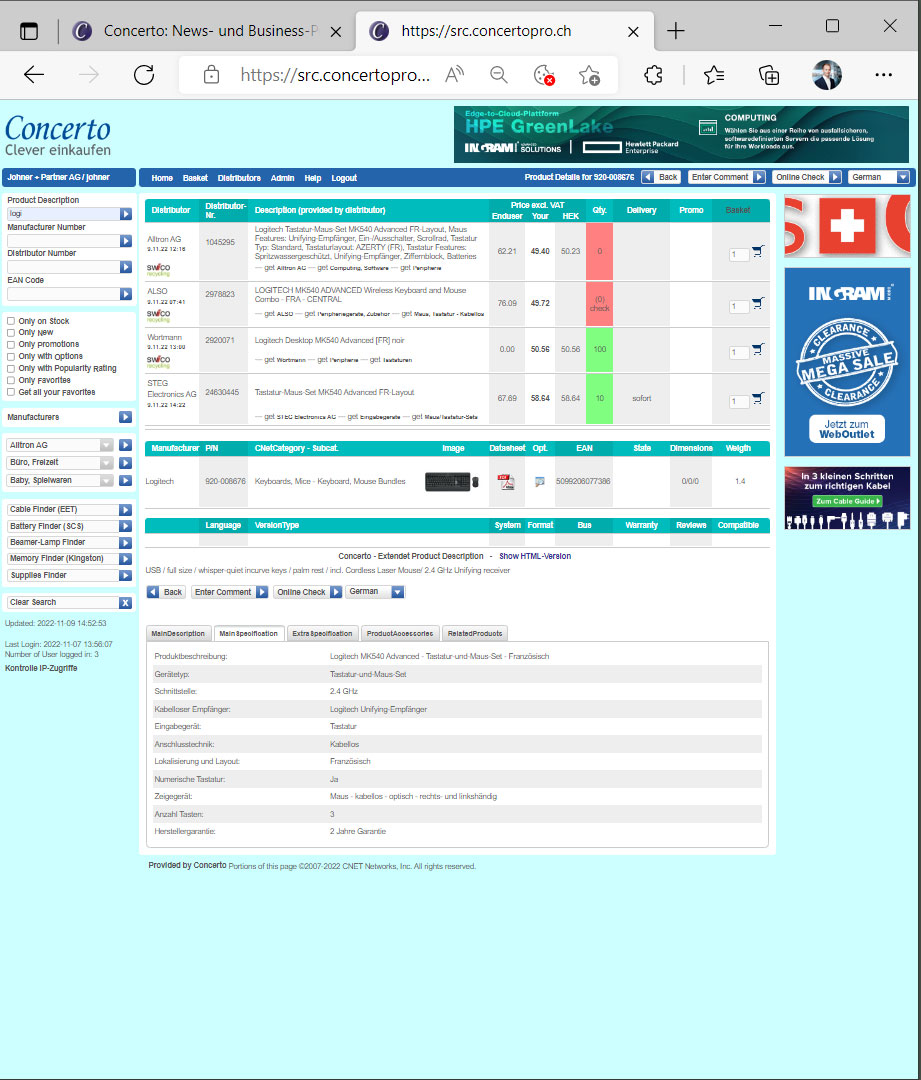
Task: Click Jetzt zum WebOutlet banner button
Action: tap(847, 430)
